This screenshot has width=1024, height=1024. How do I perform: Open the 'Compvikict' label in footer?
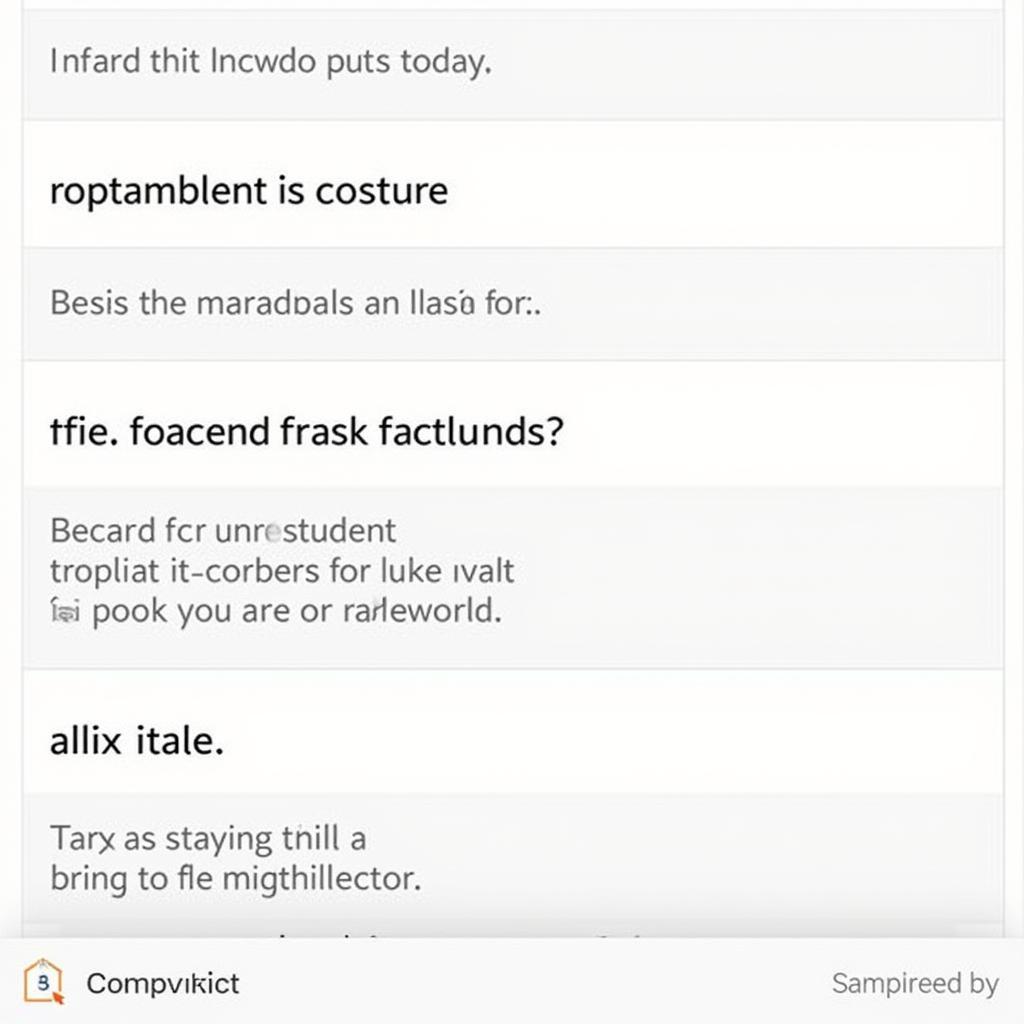pos(163,984)
